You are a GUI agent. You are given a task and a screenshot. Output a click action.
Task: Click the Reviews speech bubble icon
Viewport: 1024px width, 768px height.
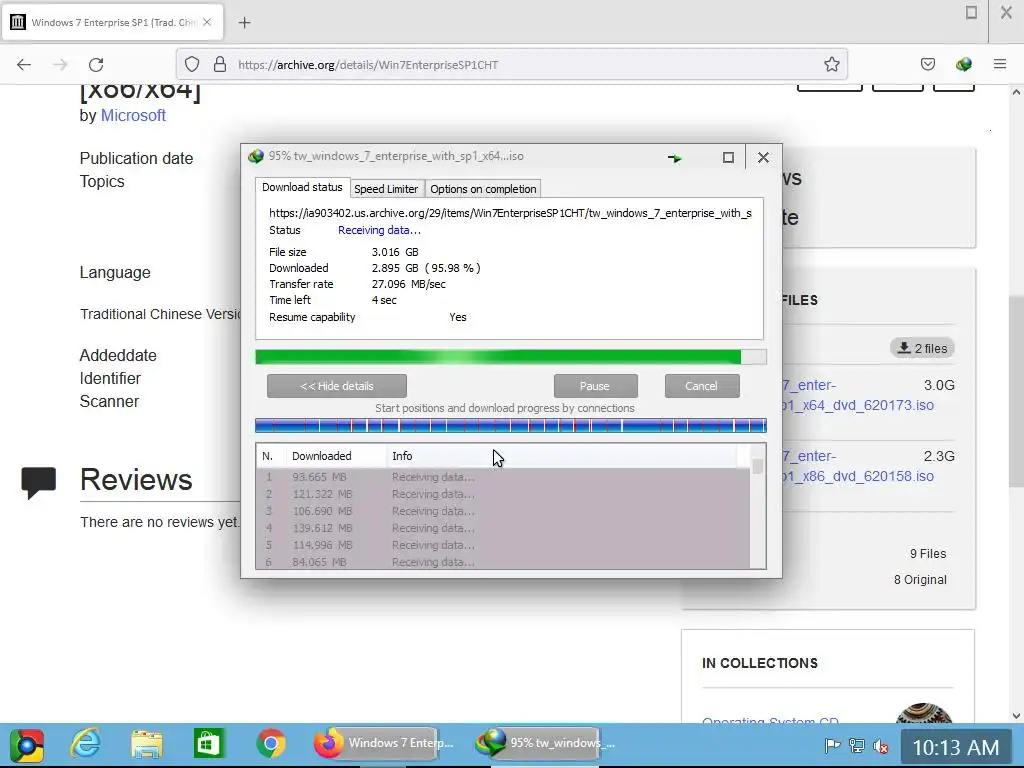[x=39, y=483]
